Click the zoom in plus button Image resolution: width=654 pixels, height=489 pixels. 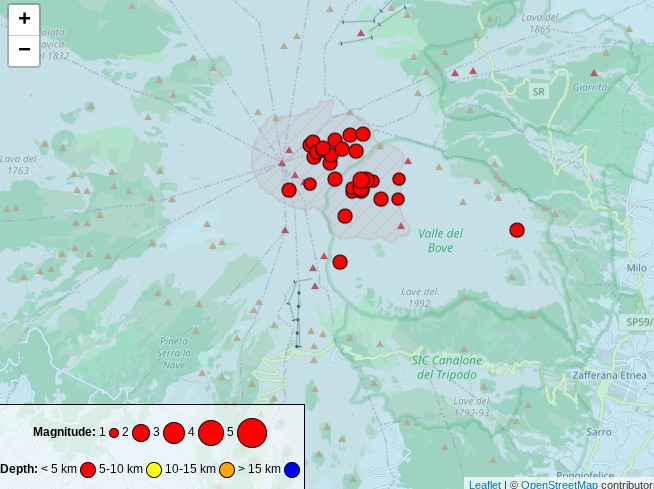(x=24, y=19)
